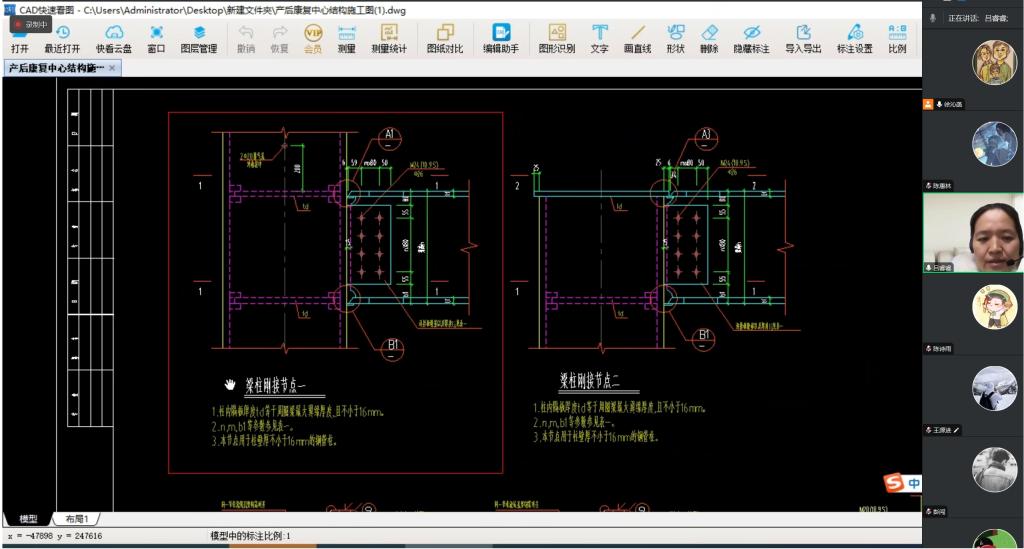Viewport: 1024px width, 549px height.
Task: Select the 画直线 draw line tool
Action: (636, 38)
